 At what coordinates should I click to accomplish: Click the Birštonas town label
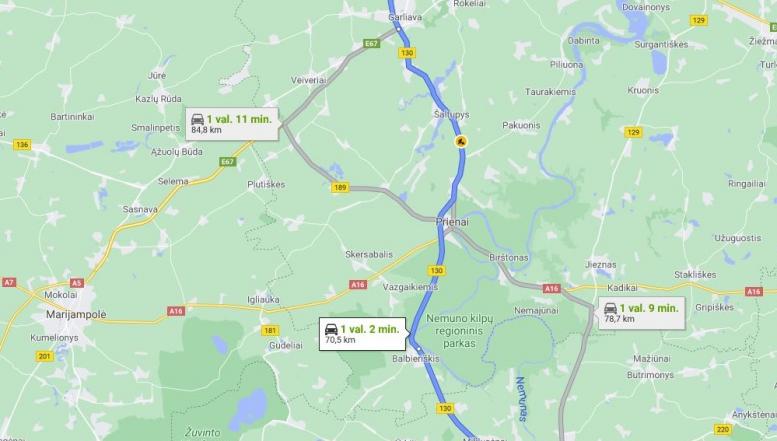508,258
